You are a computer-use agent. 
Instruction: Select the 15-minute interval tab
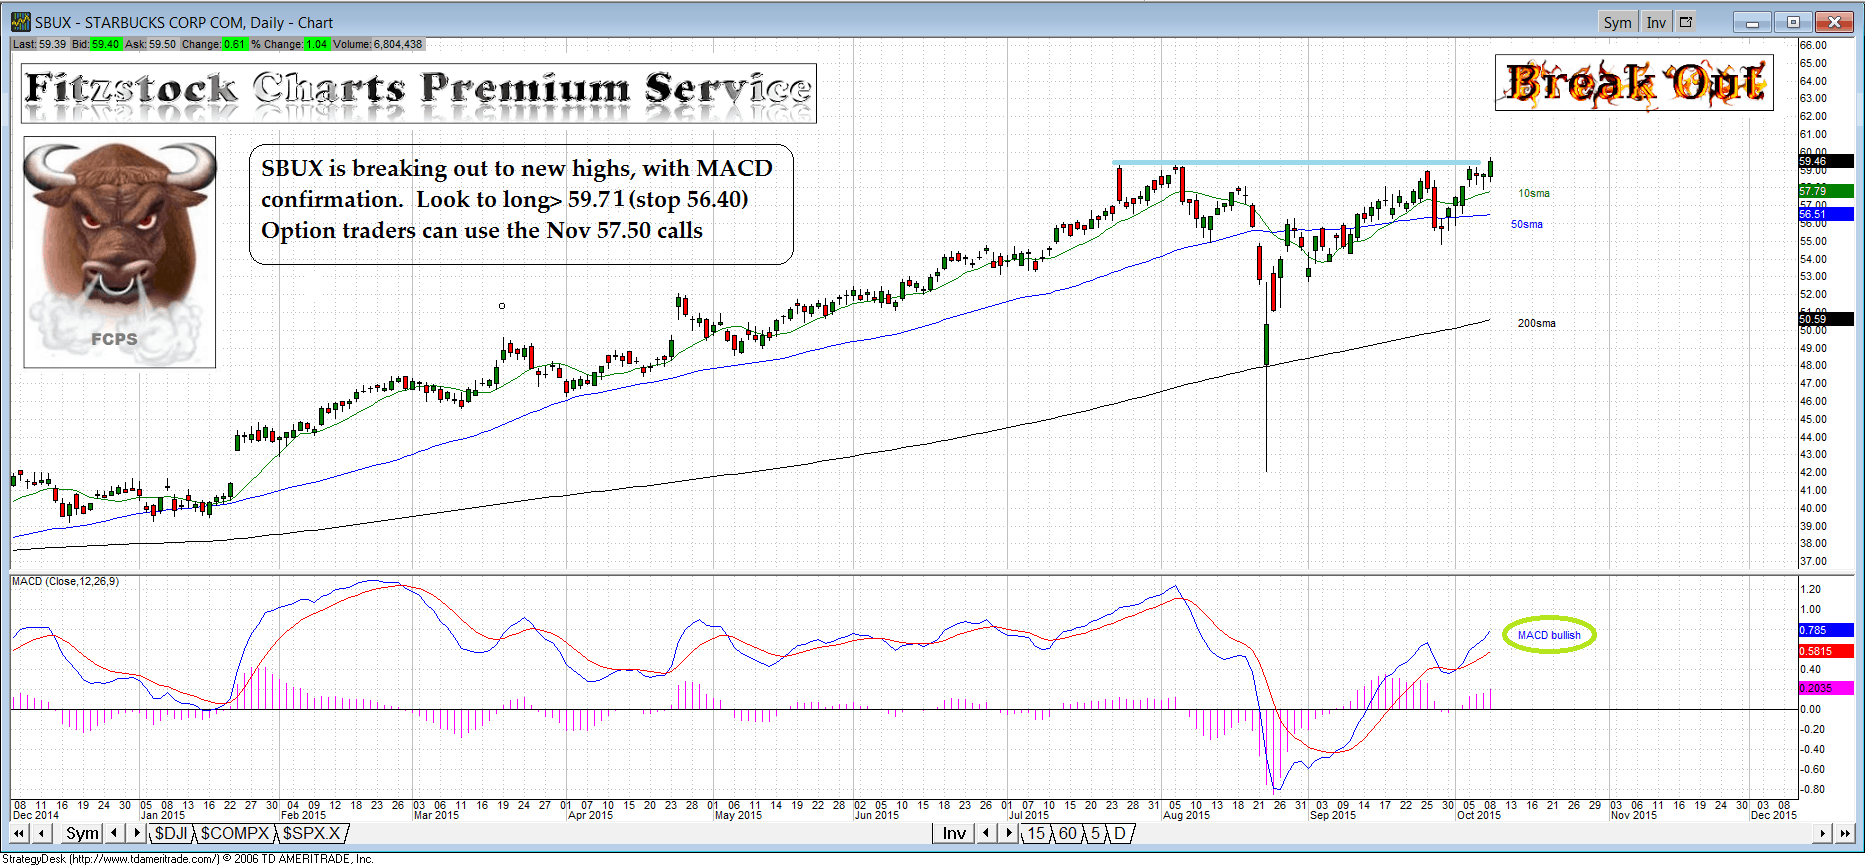[x=1036, y=833]
